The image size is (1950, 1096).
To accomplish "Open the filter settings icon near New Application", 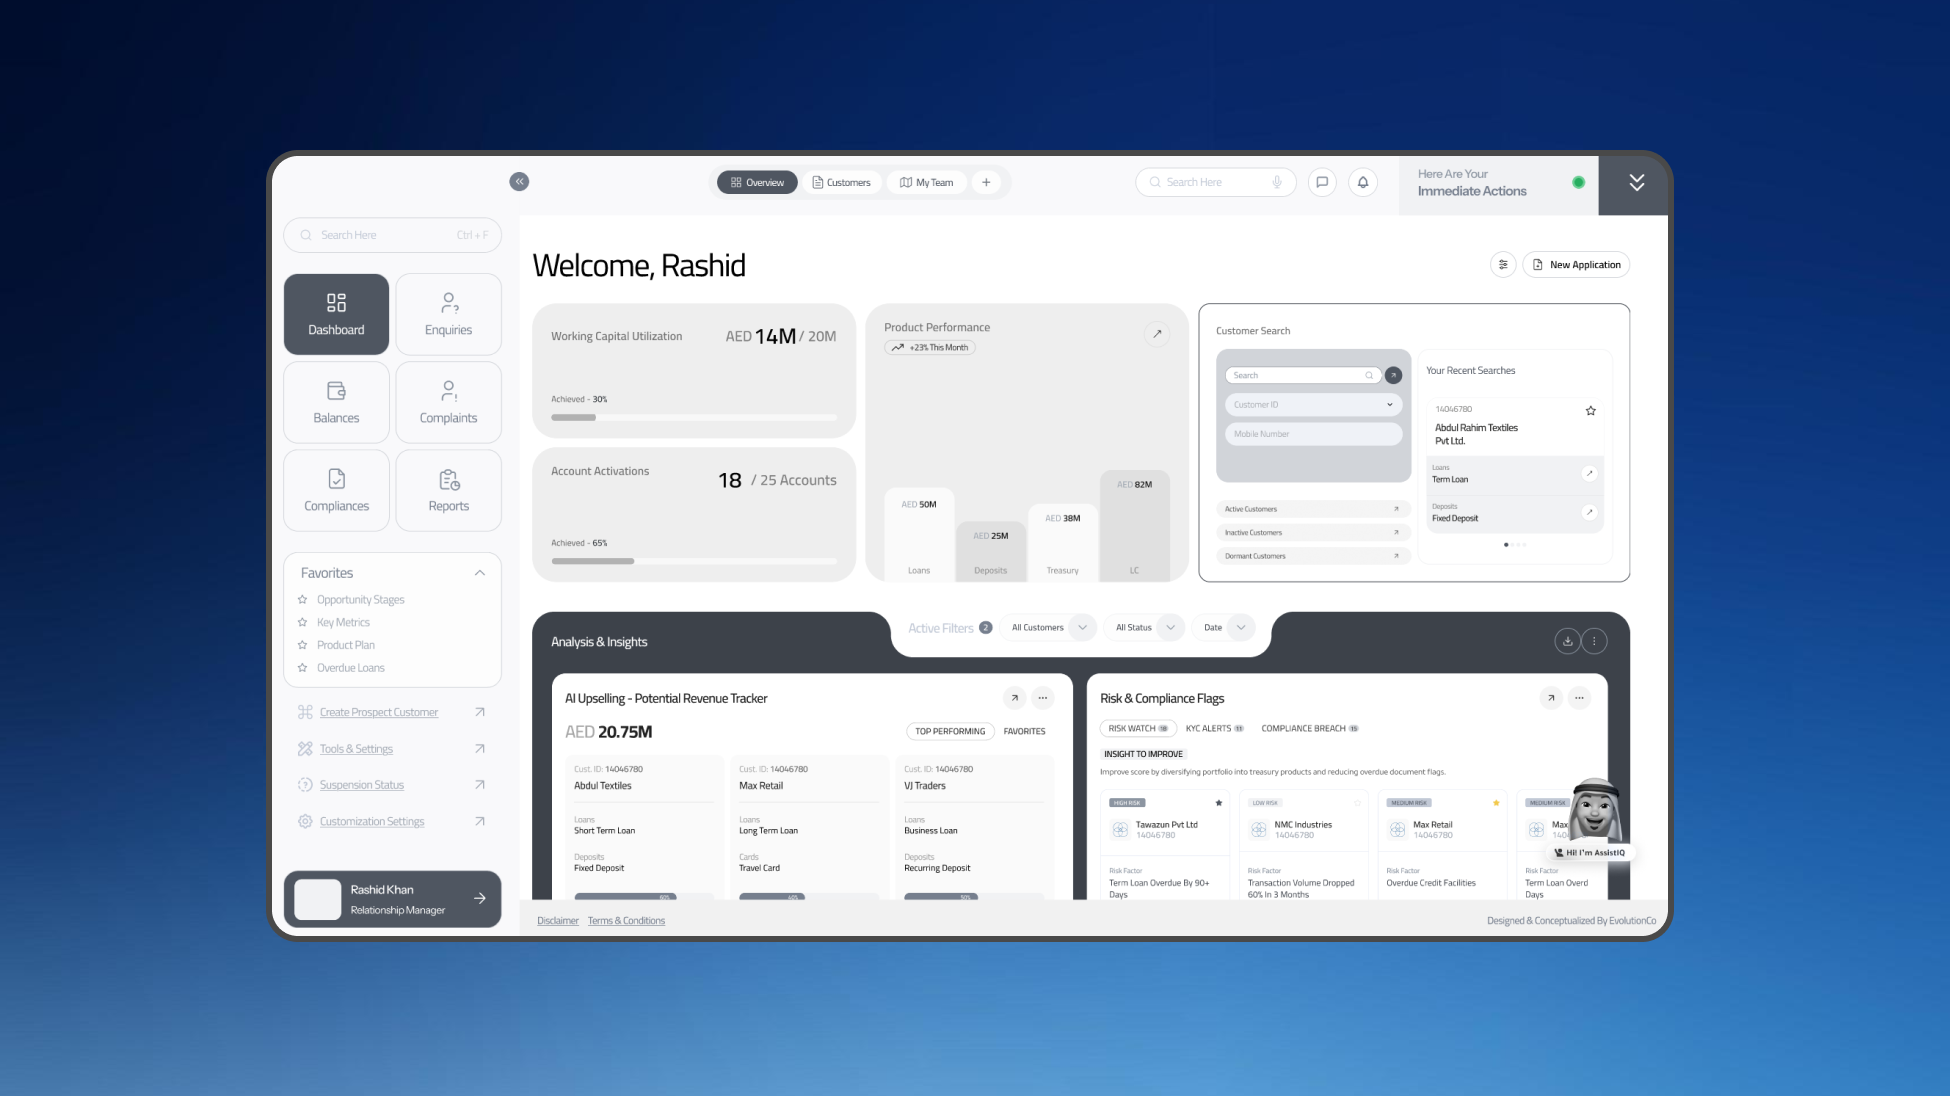I will tap(1502, 265).
